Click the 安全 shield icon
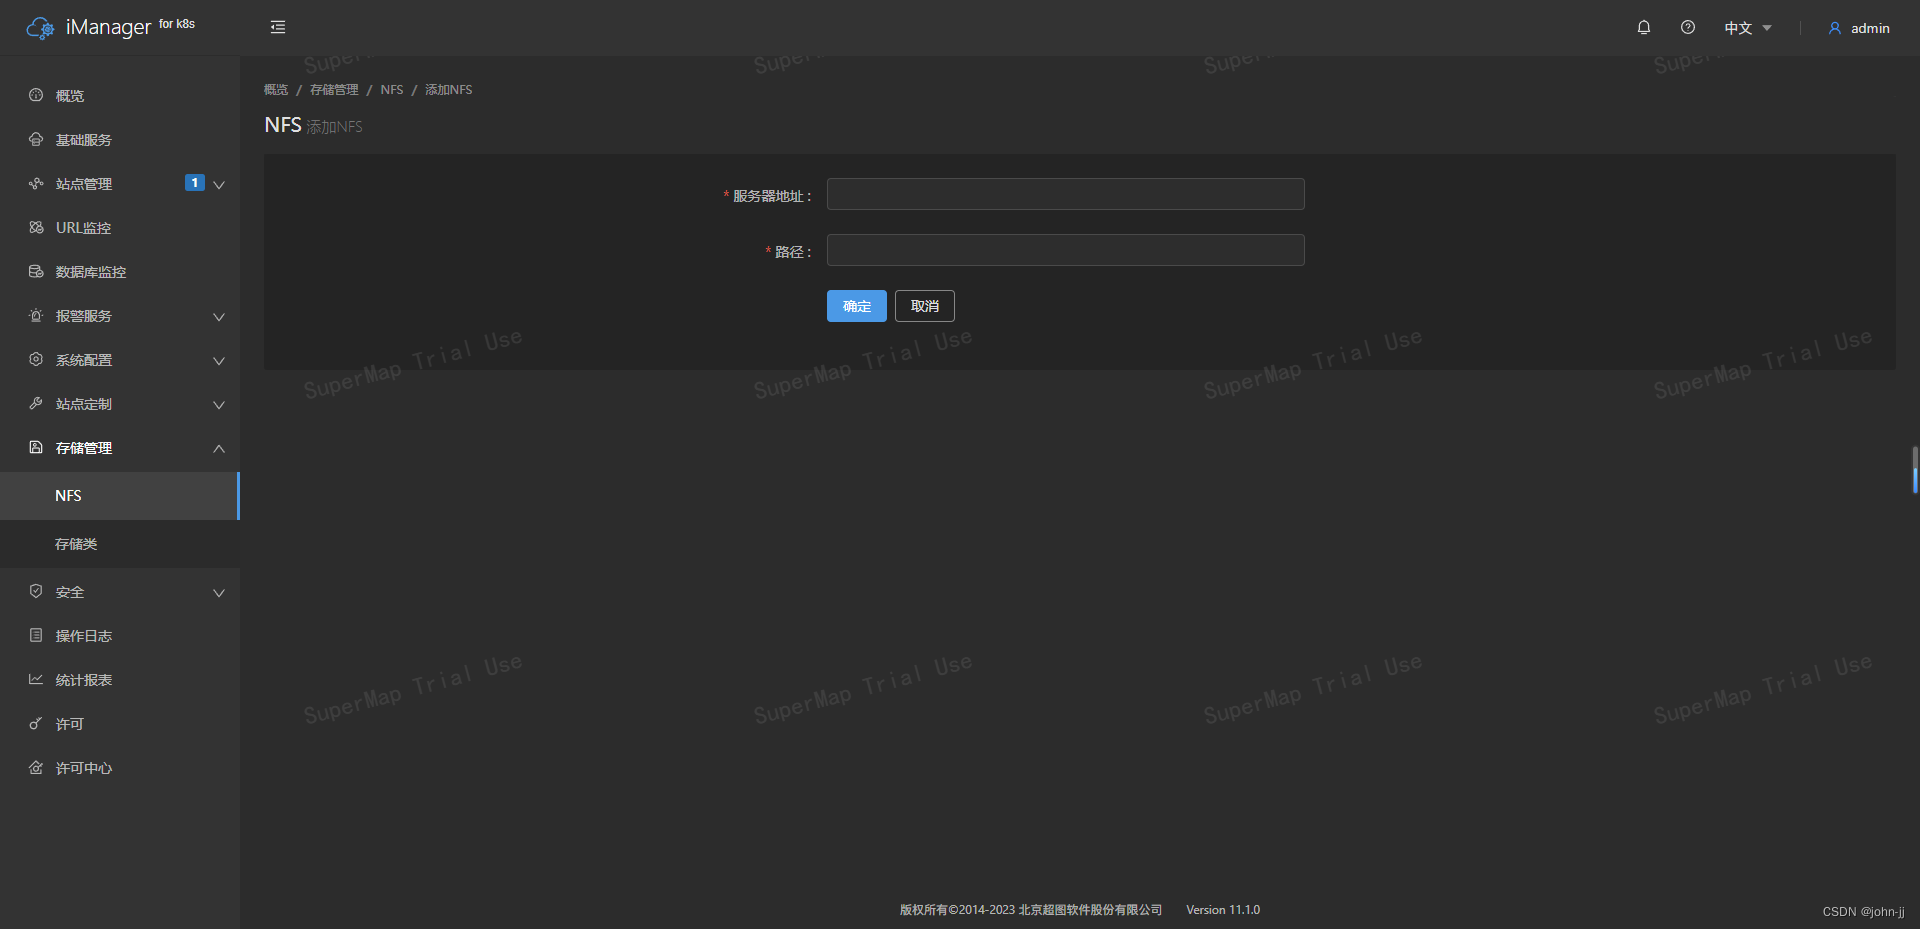Screen dimensions: 1920x929 [x=36, y=591]
